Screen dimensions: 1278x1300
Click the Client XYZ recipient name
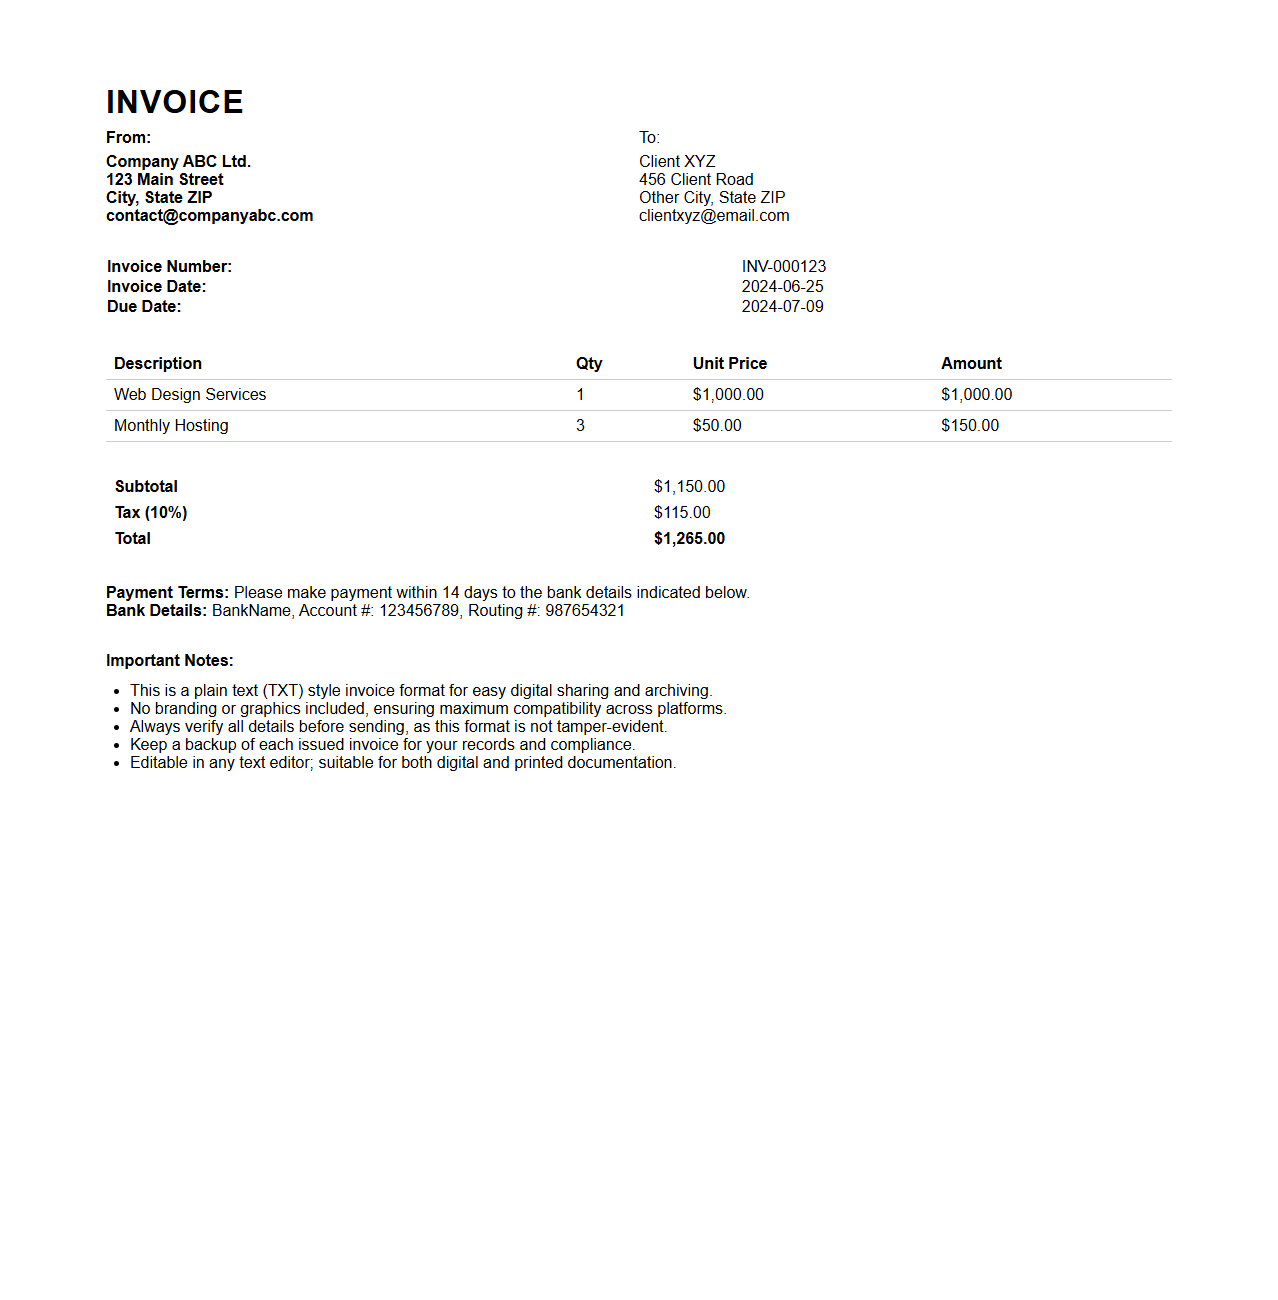tap(677, 162)
